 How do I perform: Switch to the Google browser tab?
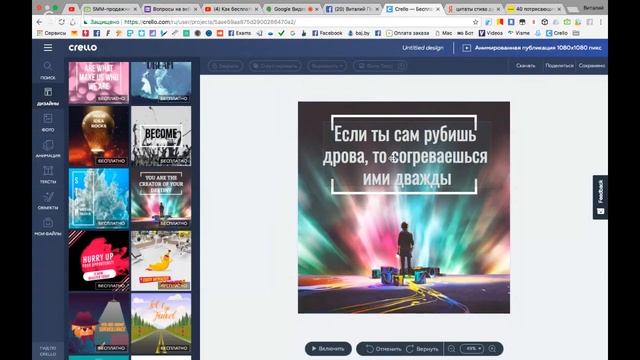[x=291, y=9]
